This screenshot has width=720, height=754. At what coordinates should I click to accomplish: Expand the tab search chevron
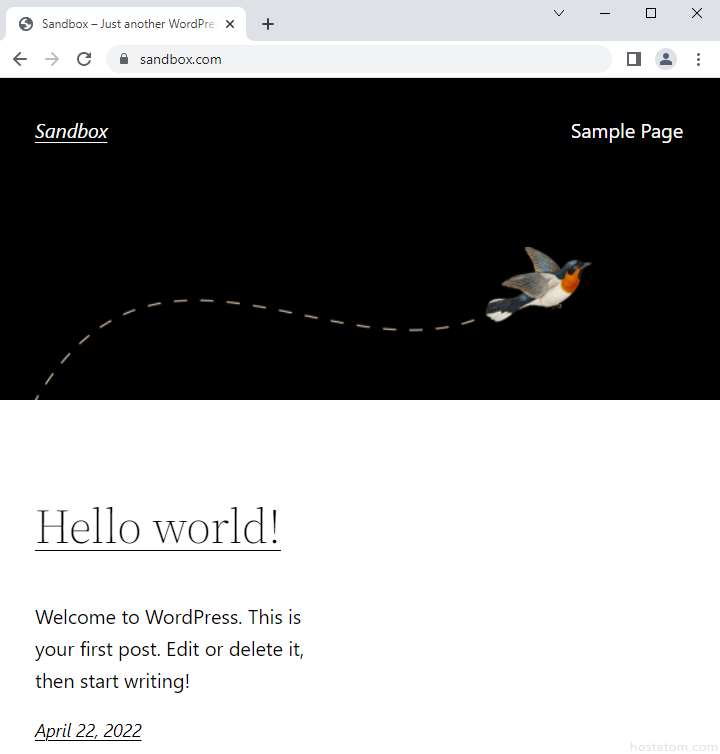click(559, 13)
